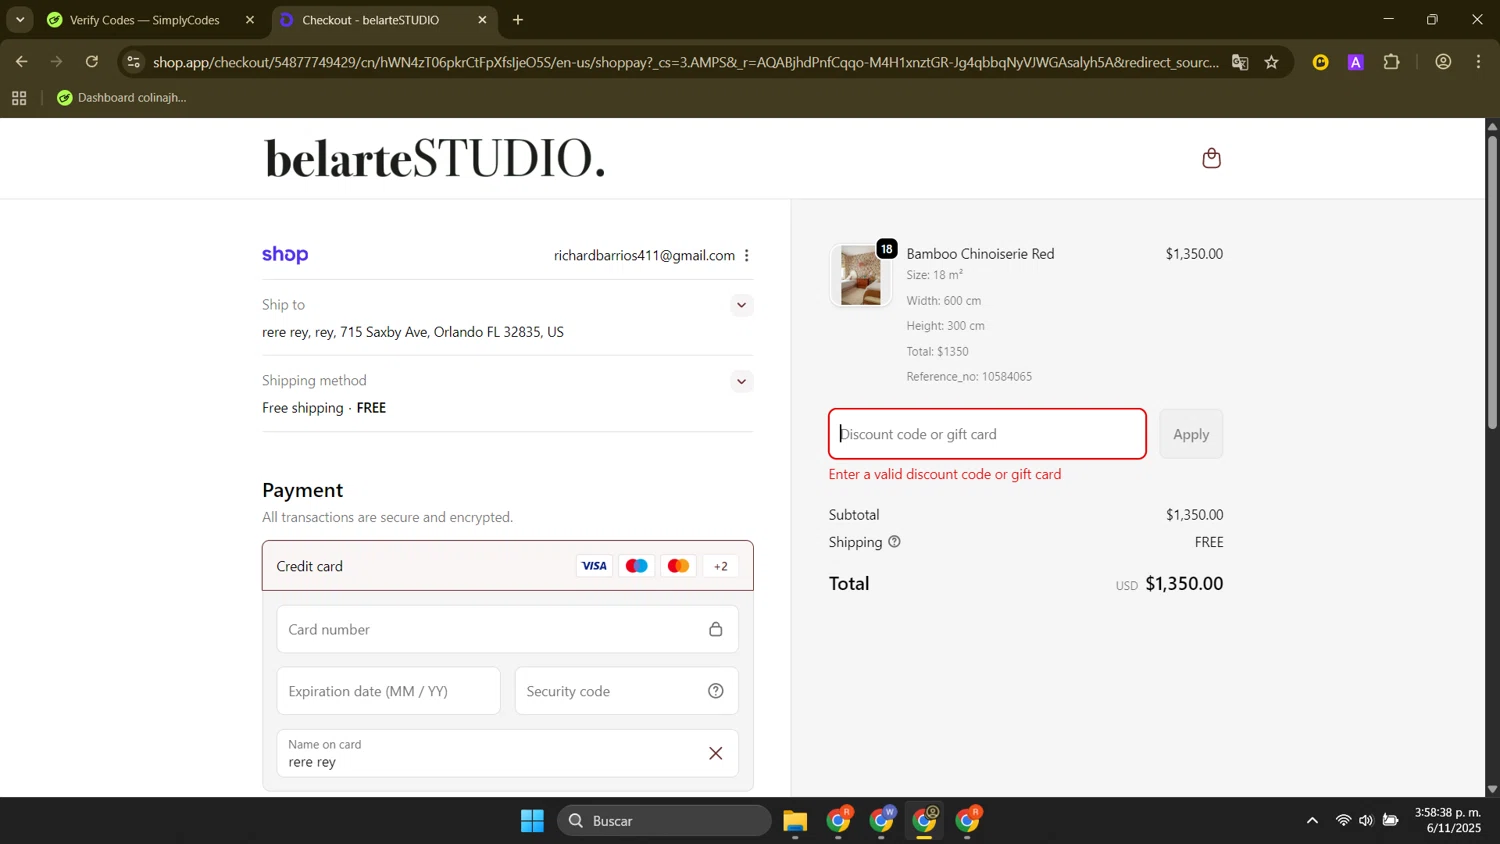The width and height of the screenshot is (1500, 844).
Task: Open the Wi-Fi network tray icon
Action: click(x=1343, y=821)
